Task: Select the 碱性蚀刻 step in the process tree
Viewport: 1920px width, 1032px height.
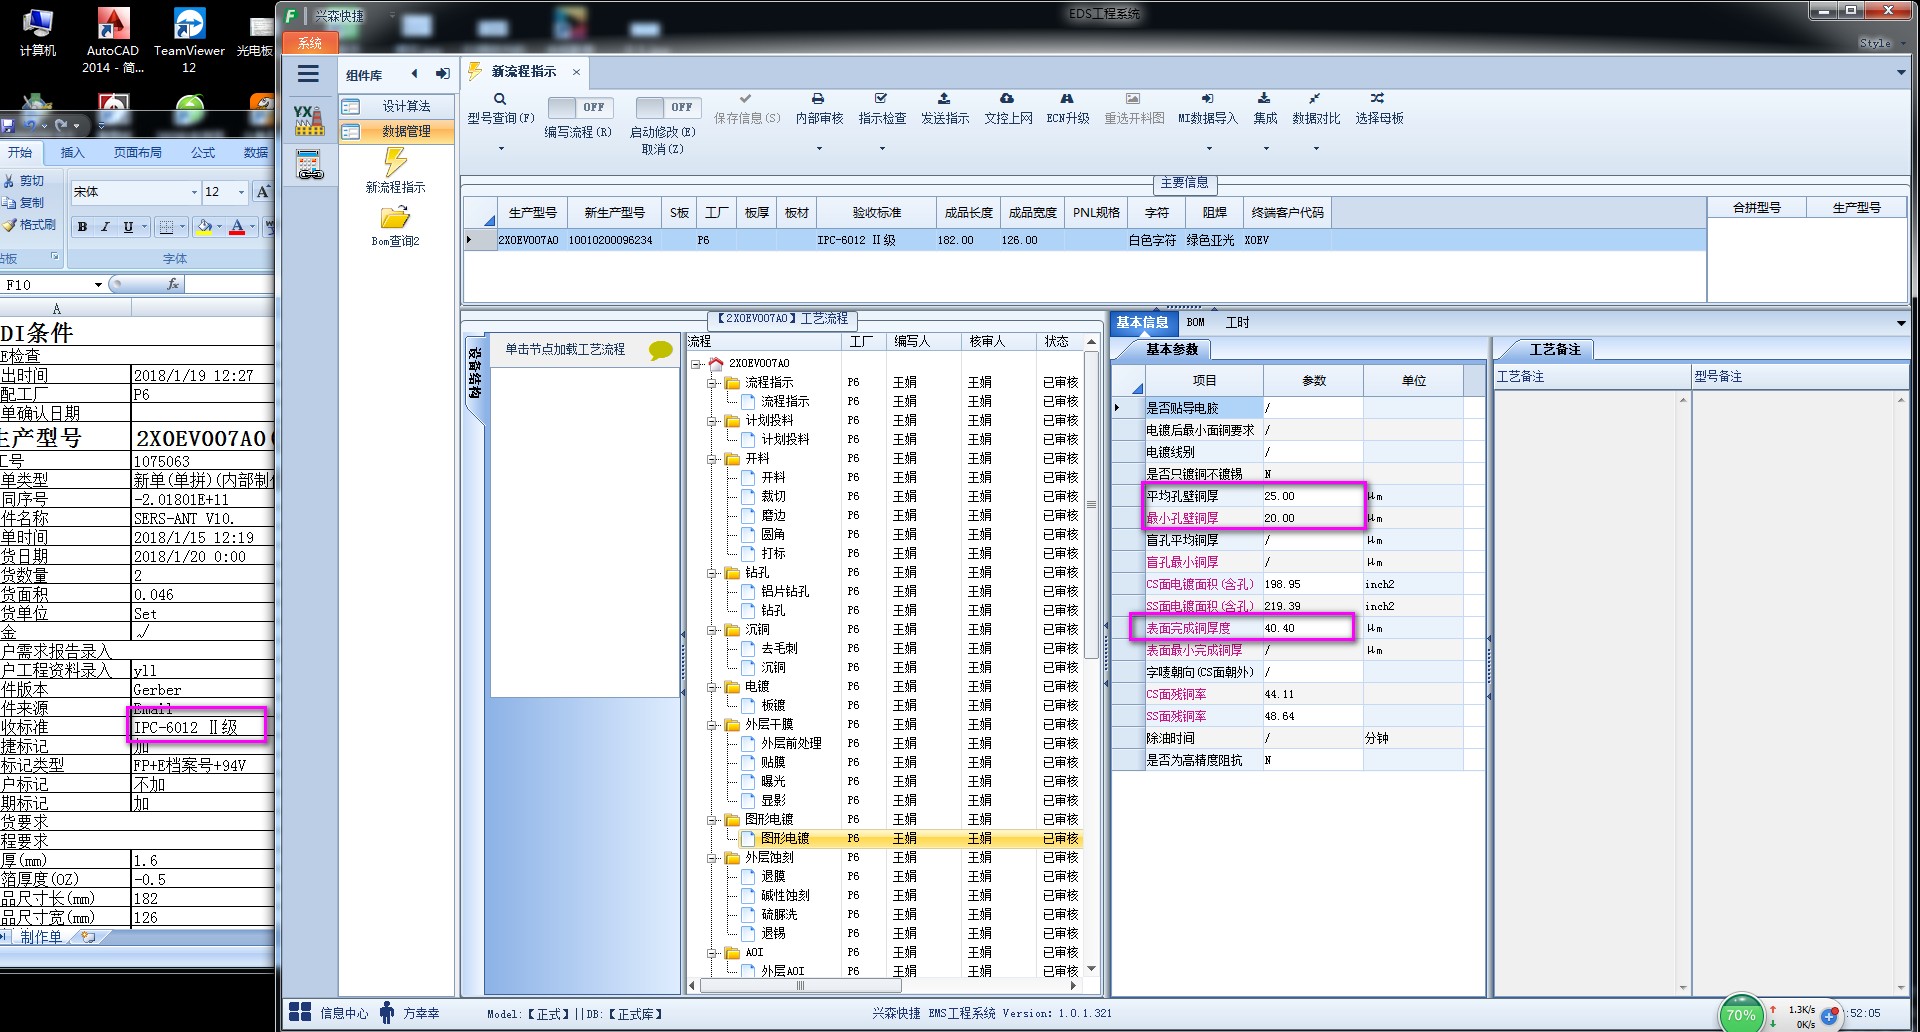Action: (785, 896)
